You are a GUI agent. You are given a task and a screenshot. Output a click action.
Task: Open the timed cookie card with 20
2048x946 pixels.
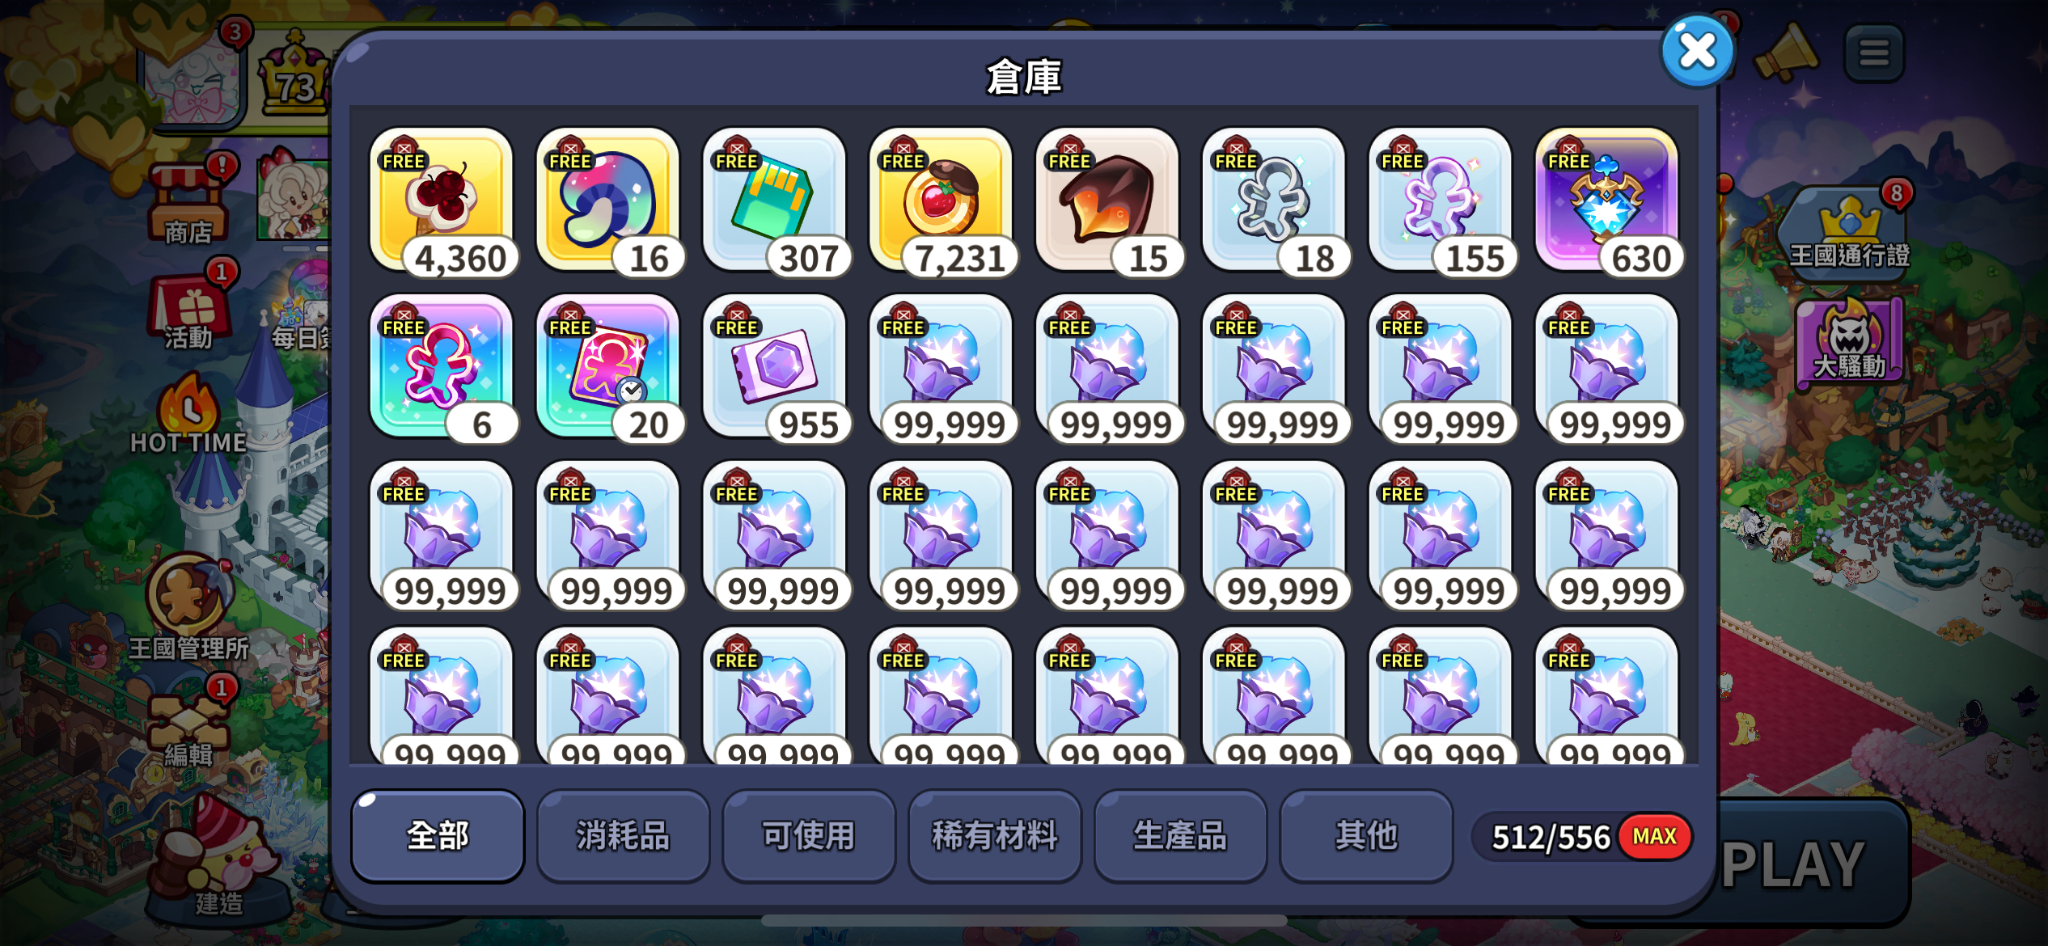[x=608, y=368]
